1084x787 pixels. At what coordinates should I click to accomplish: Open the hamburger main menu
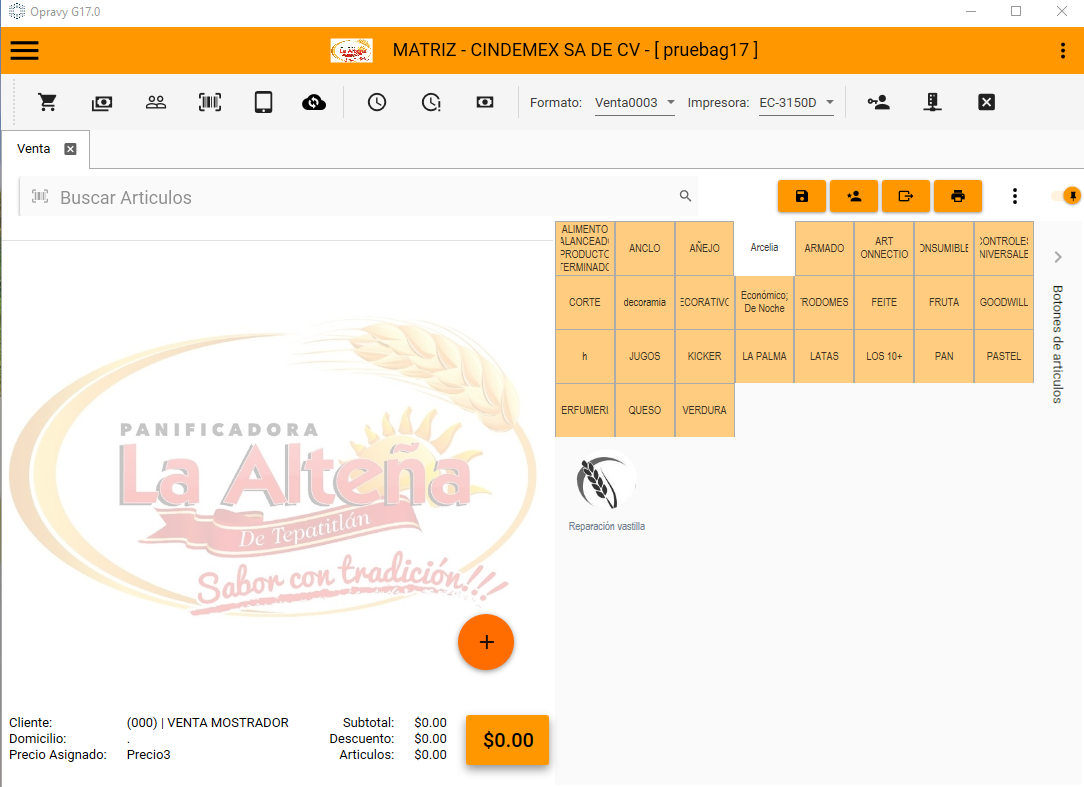(x=24, y=50)
